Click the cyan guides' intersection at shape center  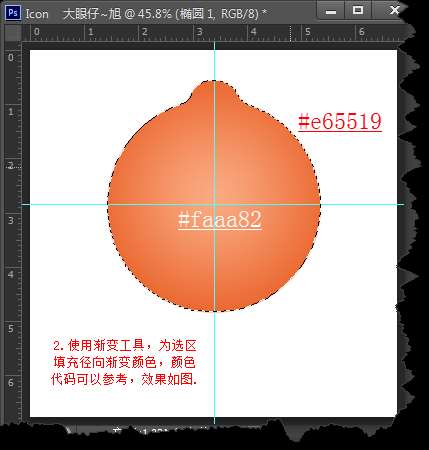pyautogui.click(x=214, y=204)
